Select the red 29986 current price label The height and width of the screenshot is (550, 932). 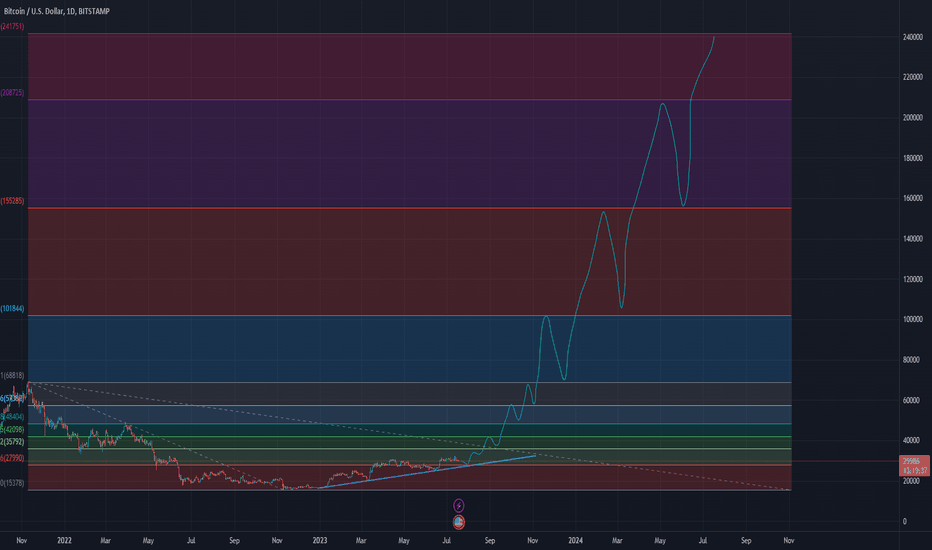(914, 465)
